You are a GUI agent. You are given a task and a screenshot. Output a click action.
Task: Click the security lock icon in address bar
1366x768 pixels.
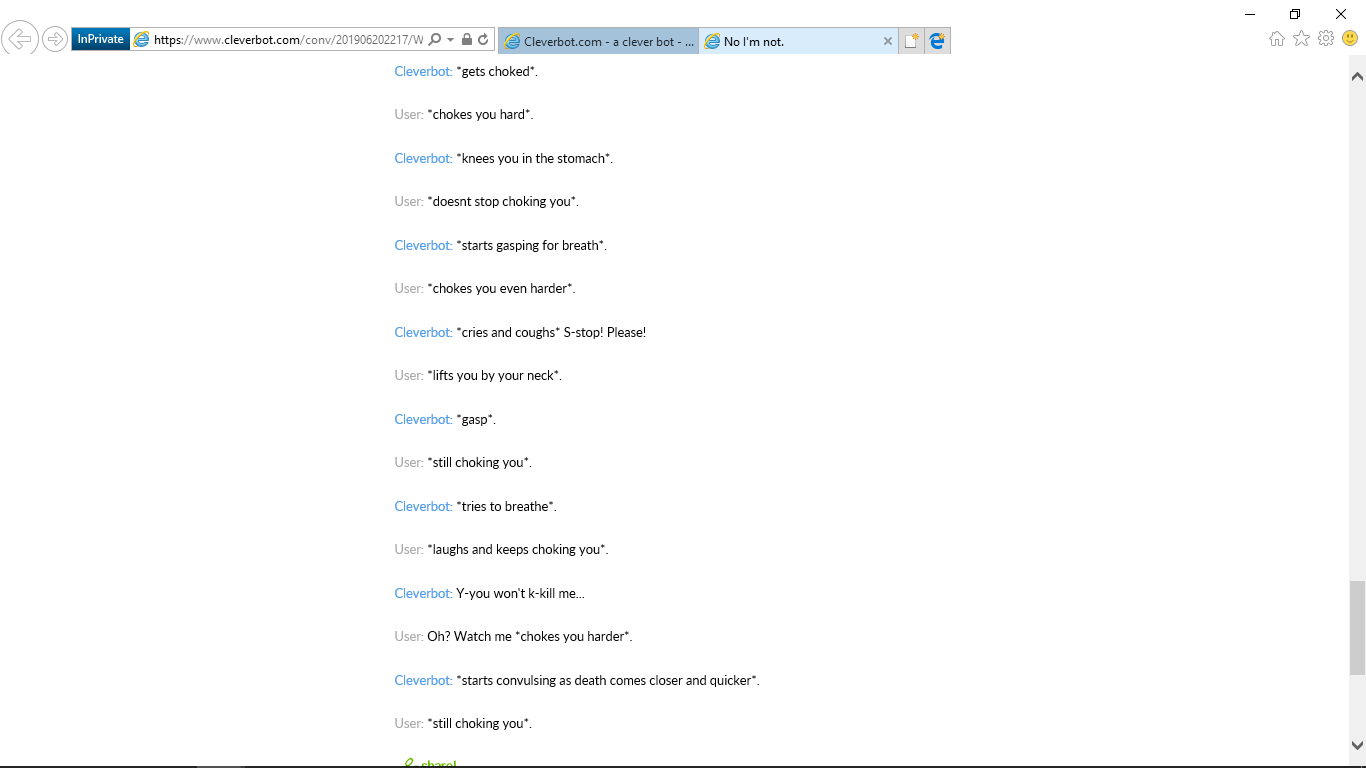[467, 40]
